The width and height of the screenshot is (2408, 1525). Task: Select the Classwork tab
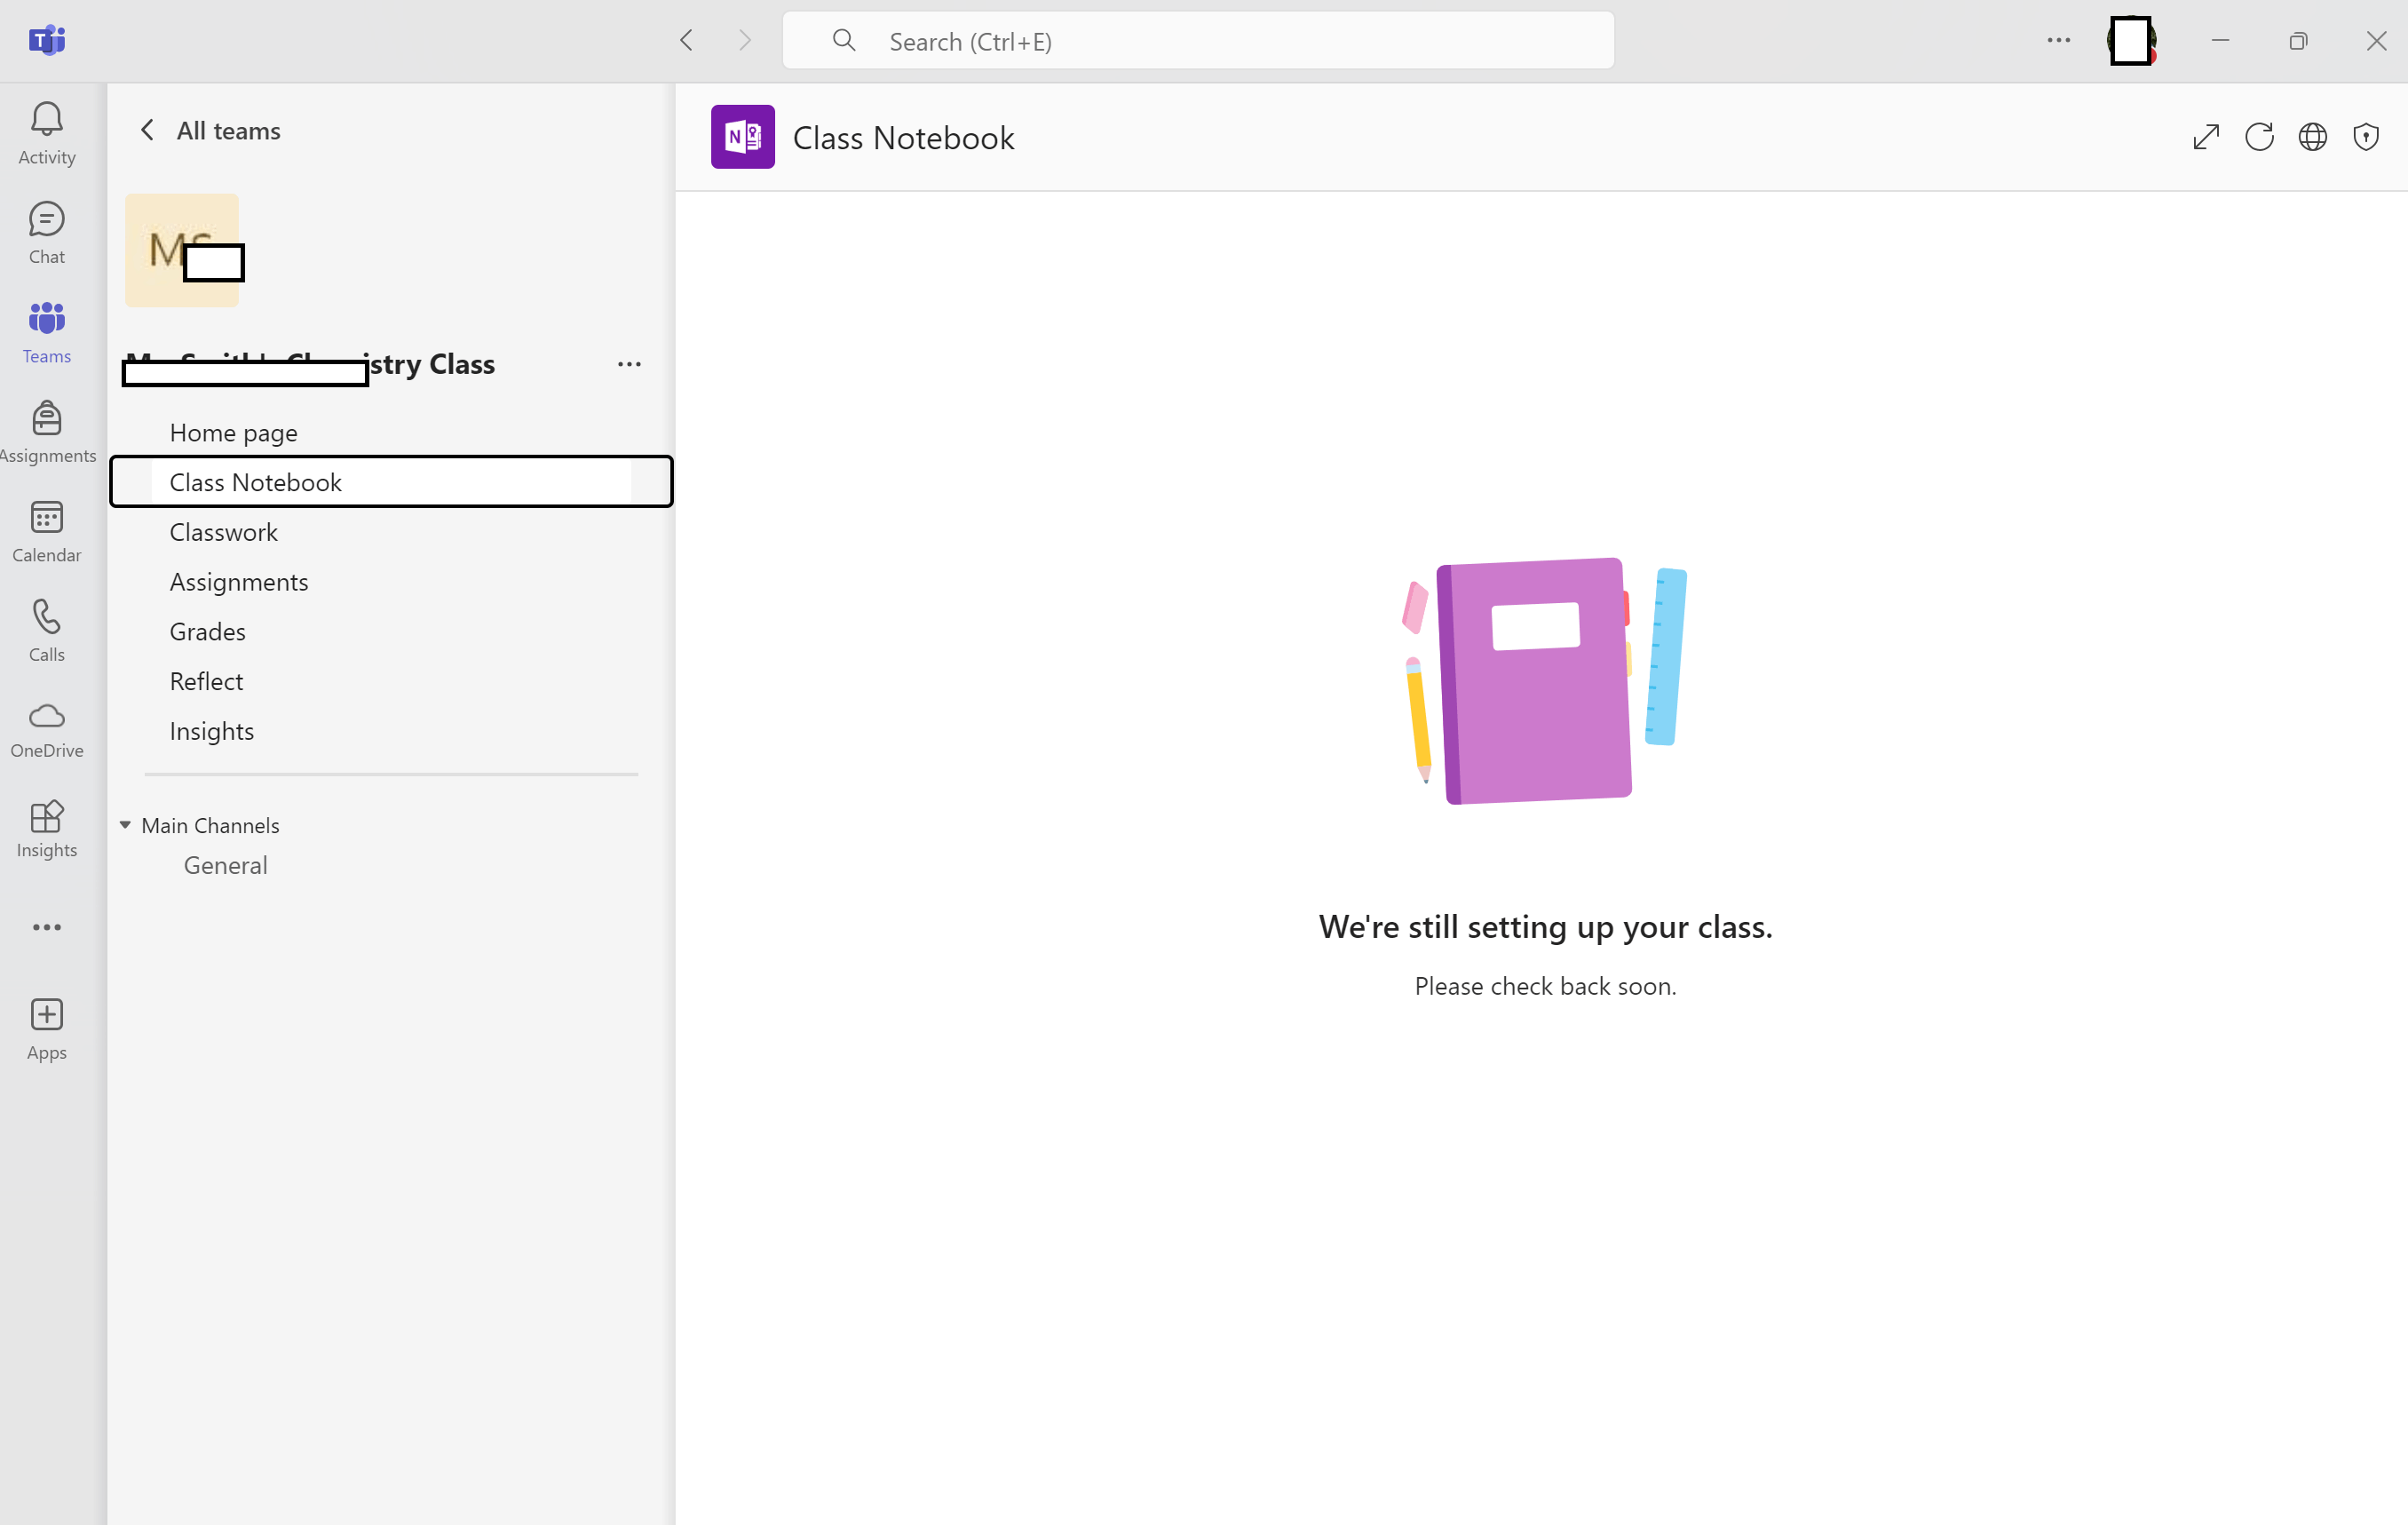224,532
